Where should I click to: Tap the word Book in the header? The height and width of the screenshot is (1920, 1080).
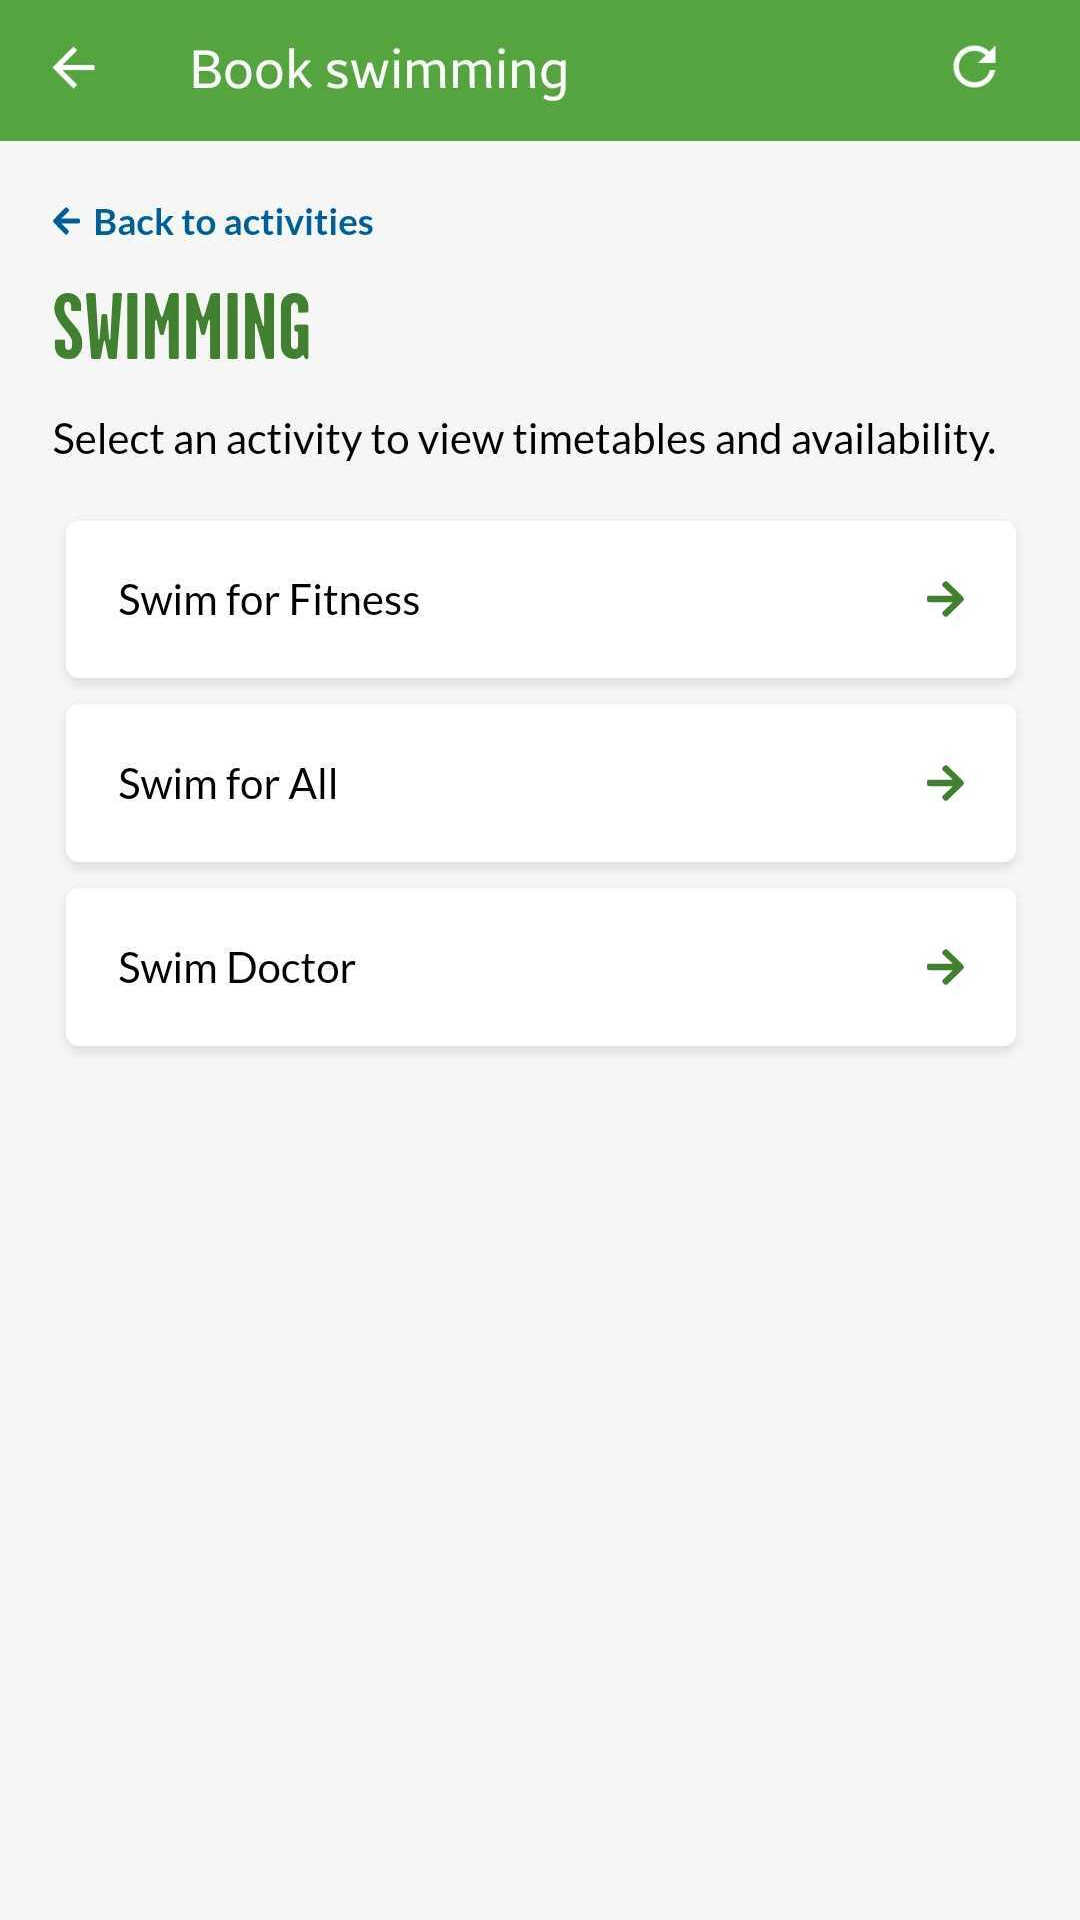(251, 70)
